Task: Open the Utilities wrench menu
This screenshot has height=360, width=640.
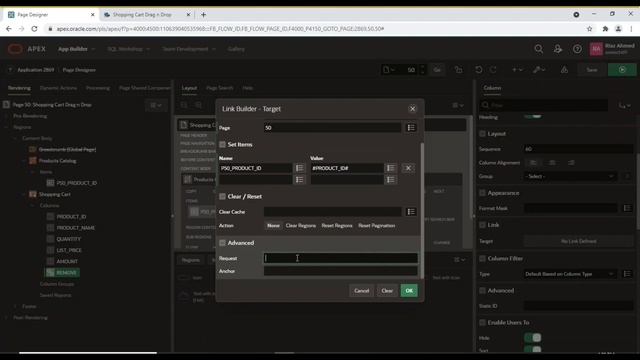Action: click(539, 70)
